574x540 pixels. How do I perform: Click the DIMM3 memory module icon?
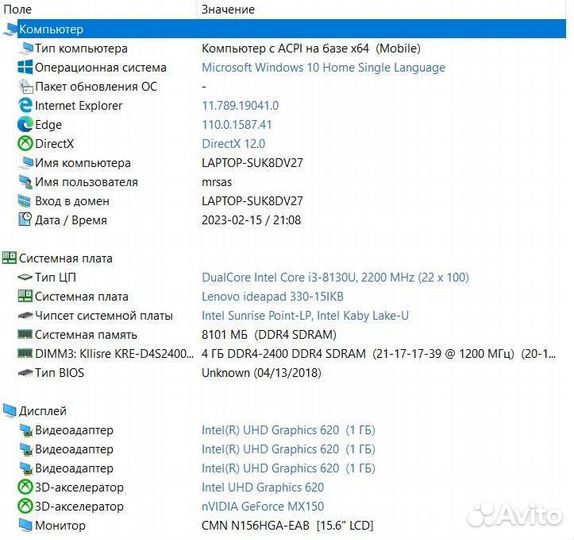(25, 353)
